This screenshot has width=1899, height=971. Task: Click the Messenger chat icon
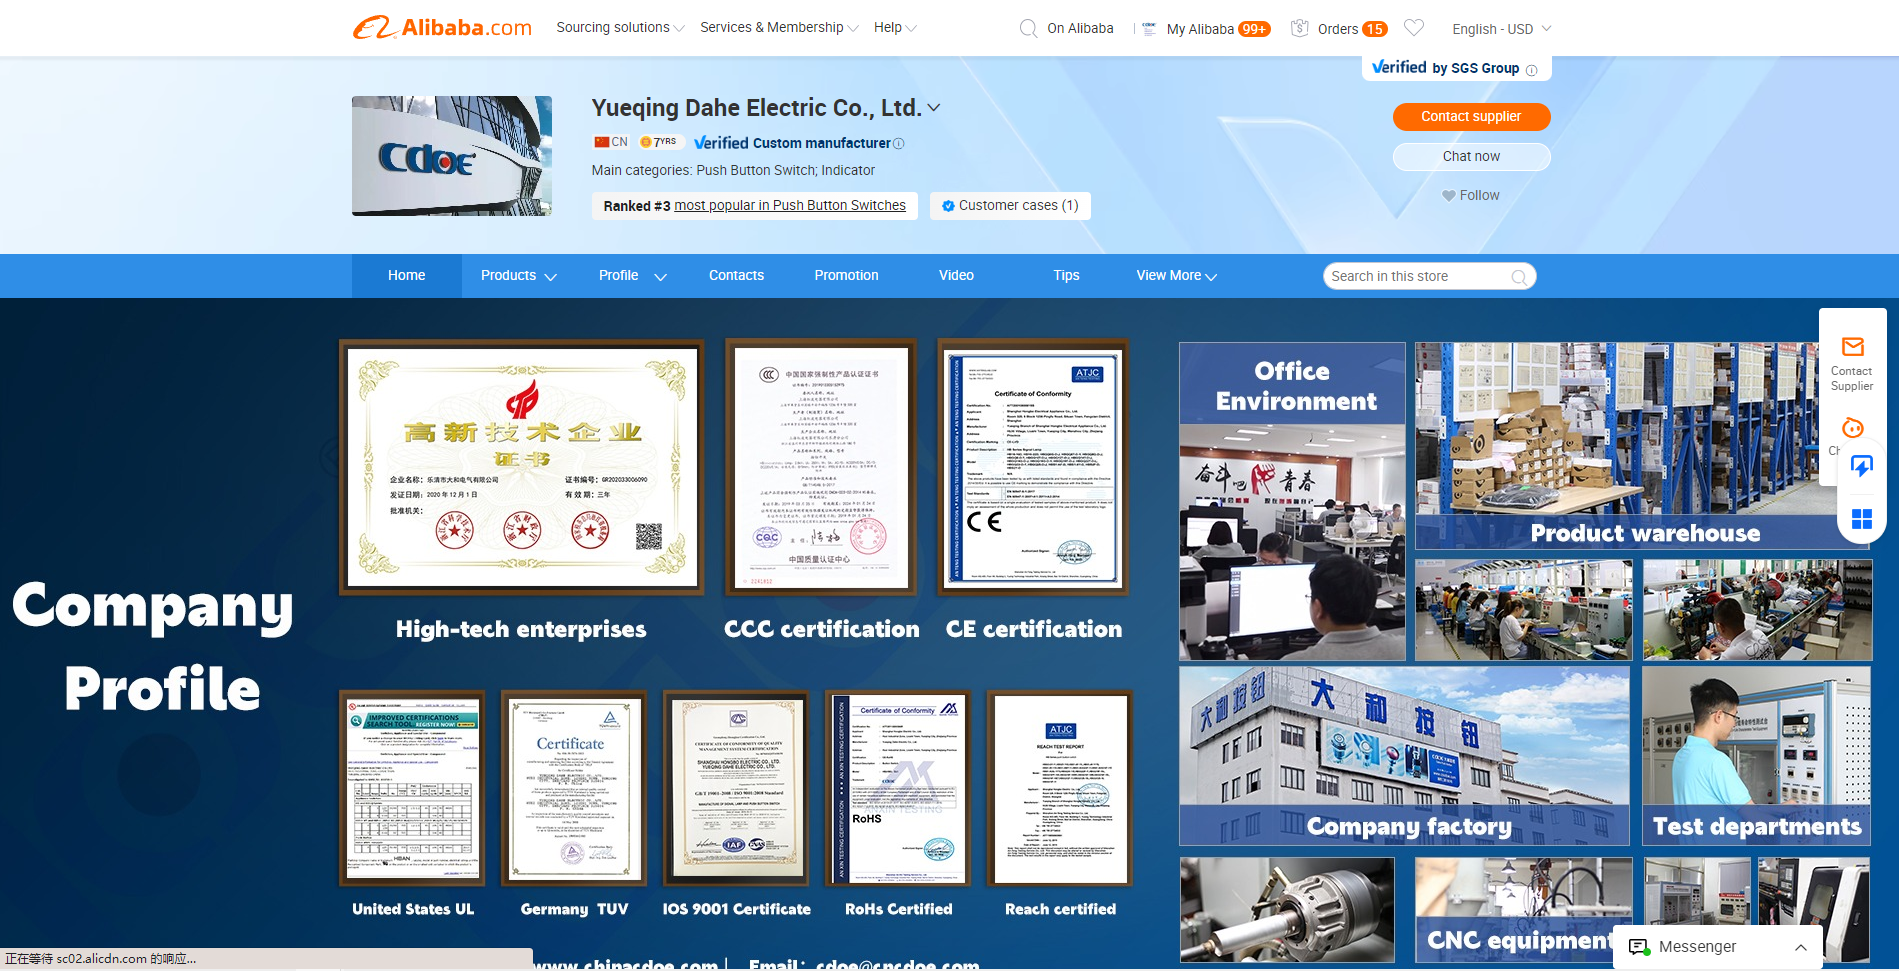(1638, 947)
